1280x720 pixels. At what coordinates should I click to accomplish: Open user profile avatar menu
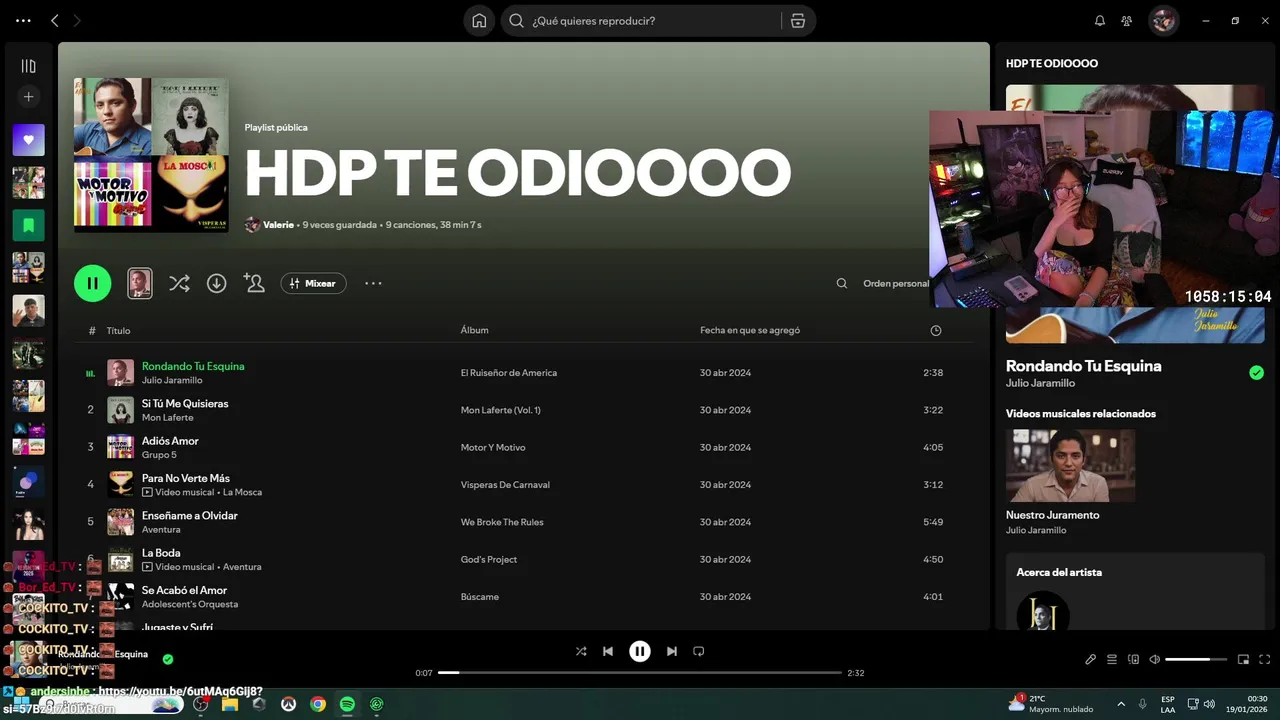pyautogui.click(x=1163, y=21)
